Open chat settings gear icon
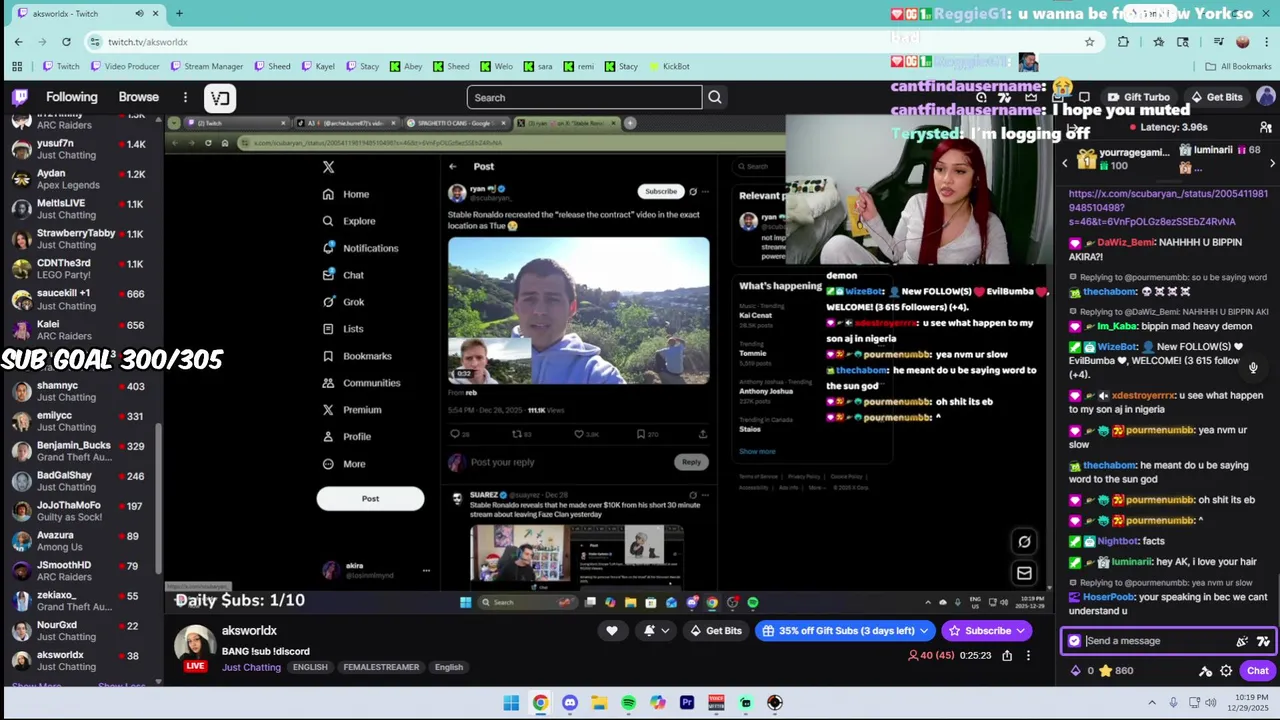This screenshot has width=1280, height=720. click(1226, 671)
